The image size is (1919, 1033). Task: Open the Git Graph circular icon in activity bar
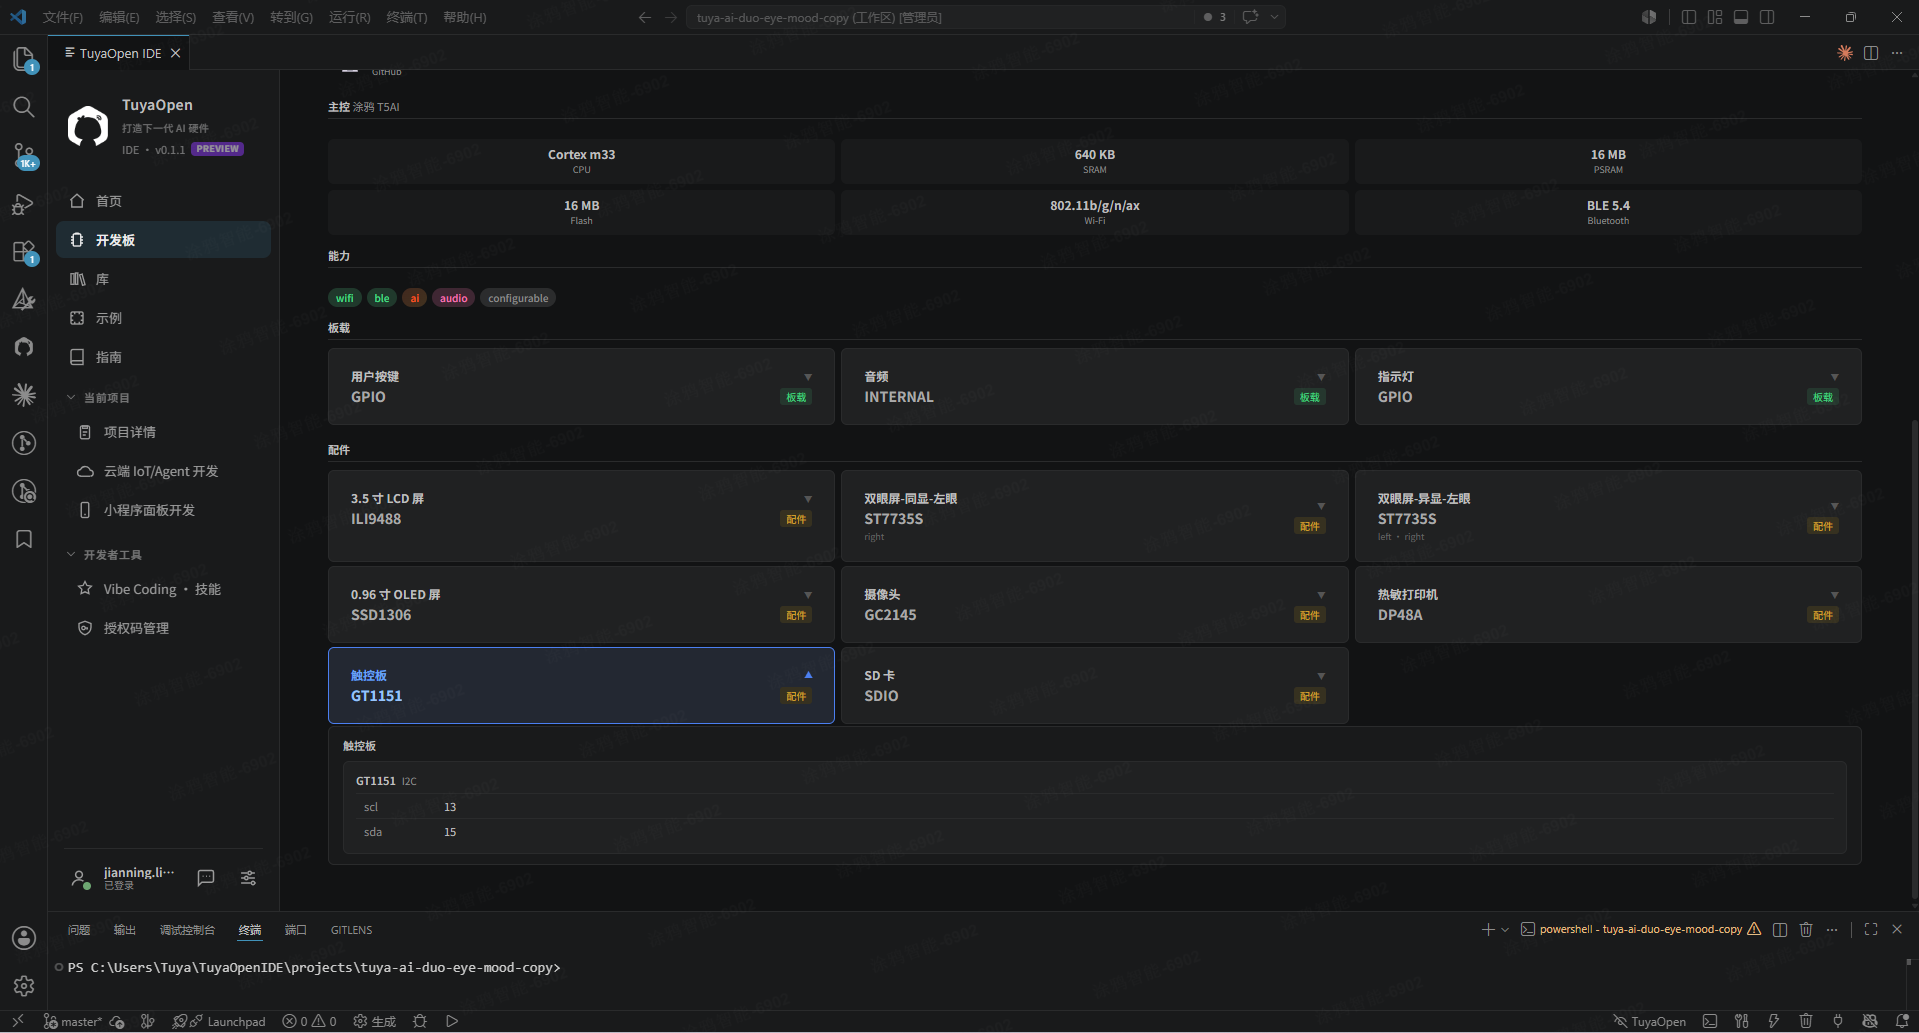(x=24, y=443)
